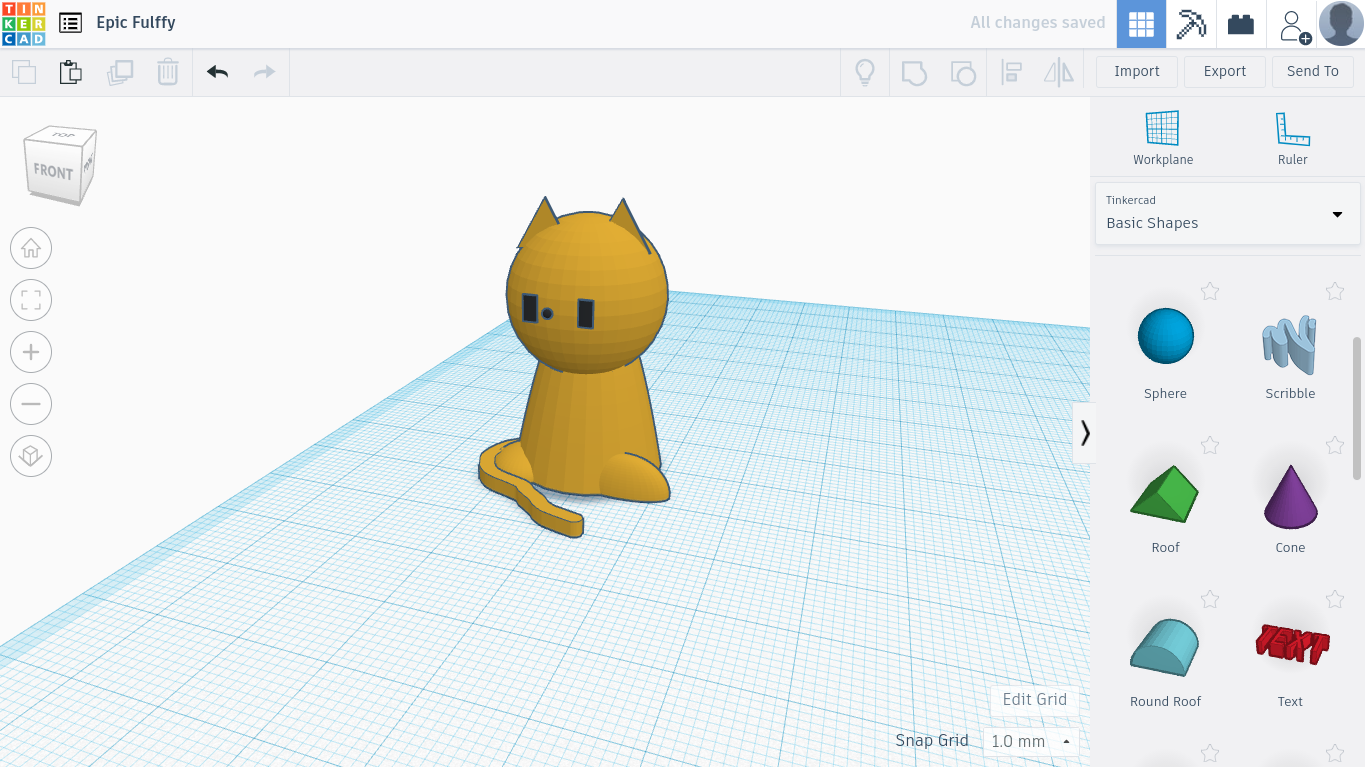Click the All changes saved status
Viewport: 1365px width, 767px height.
click(1038, 23)
